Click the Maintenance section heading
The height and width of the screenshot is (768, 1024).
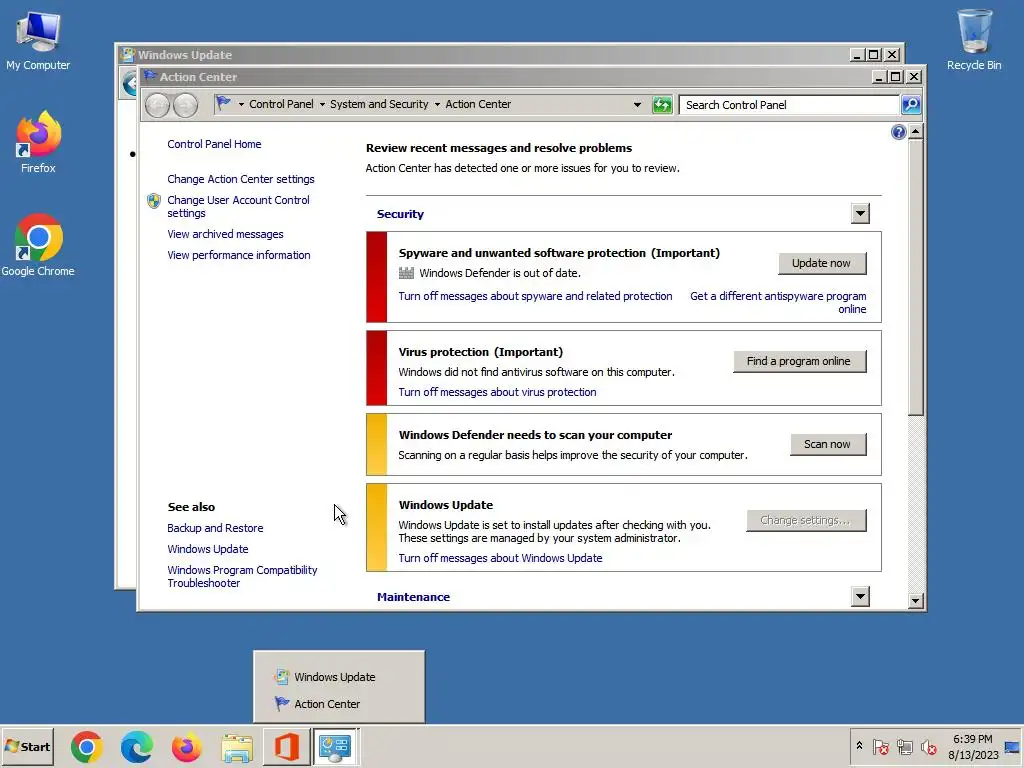point(413,596)
